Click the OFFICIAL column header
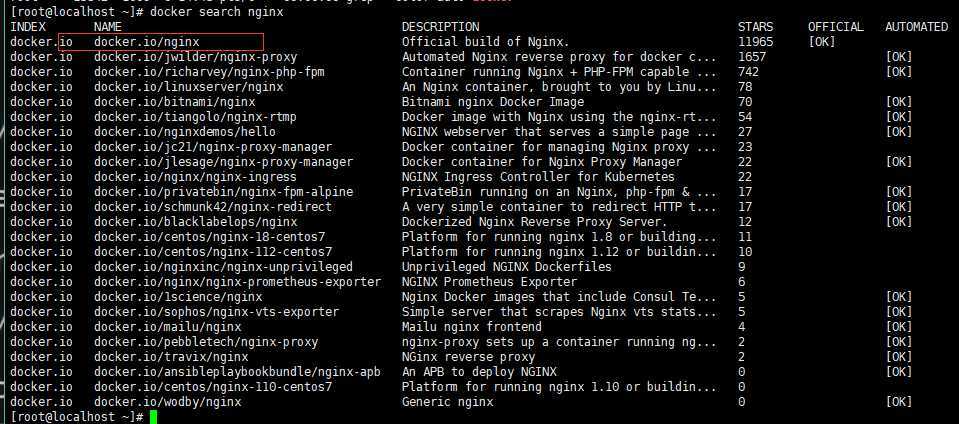959x424 pixels. click(835, 27)
